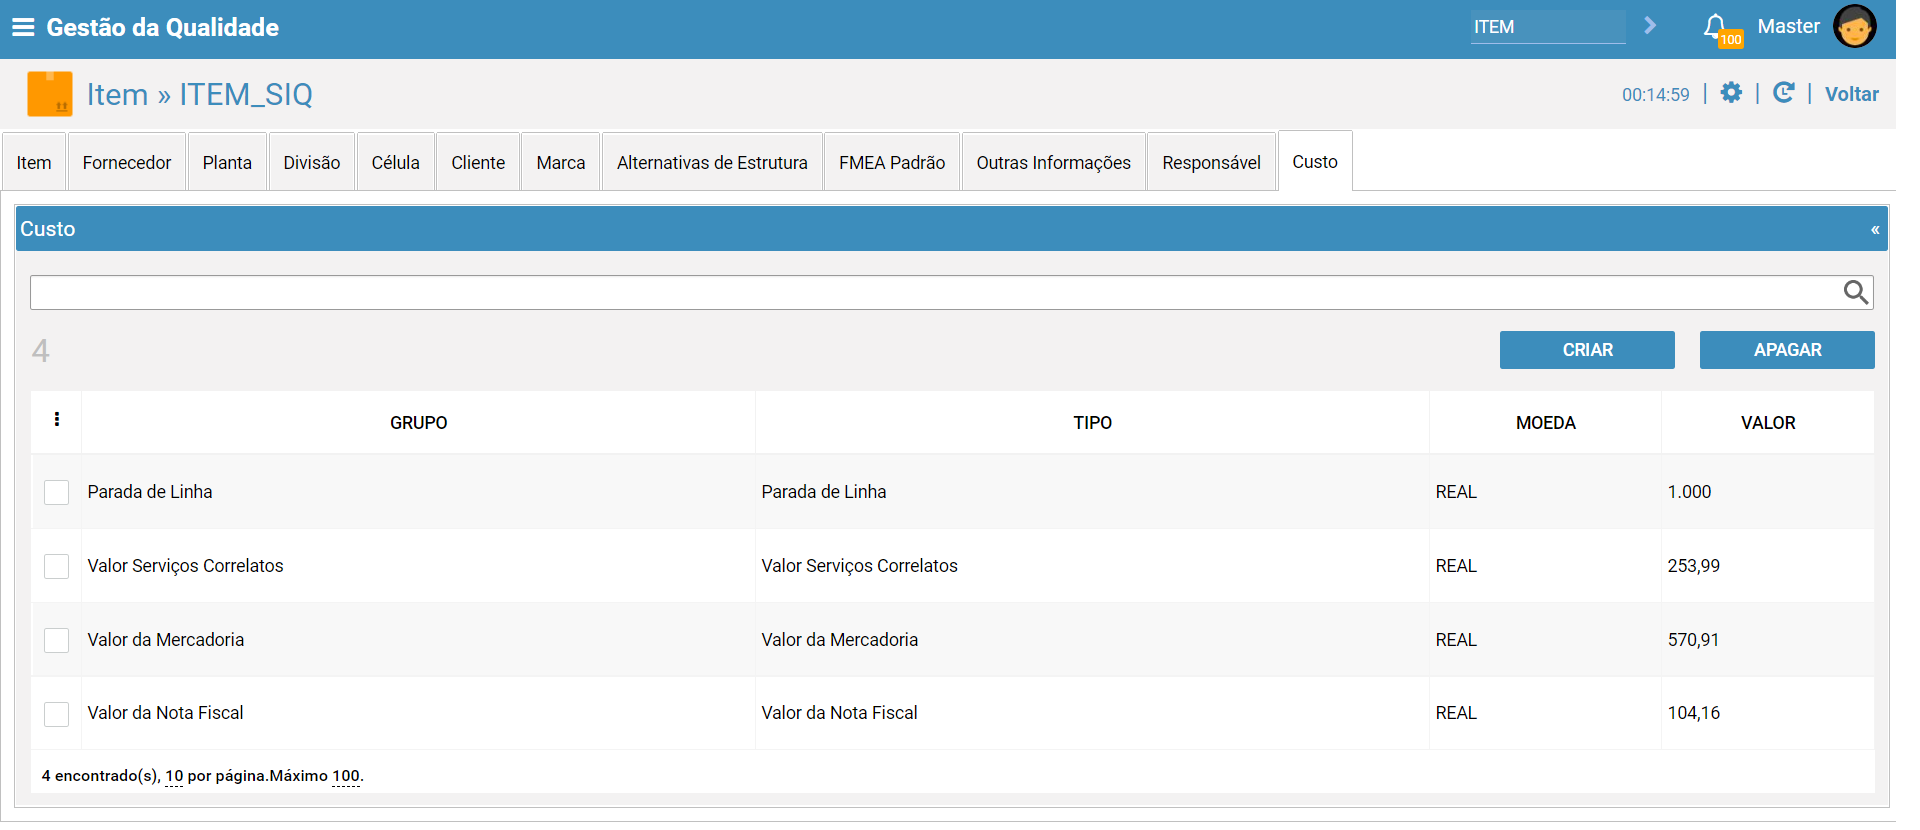This screenshot has height=830, width=1920.
Task: Click the search magnifier icon
Action: tap(1855, 292)
